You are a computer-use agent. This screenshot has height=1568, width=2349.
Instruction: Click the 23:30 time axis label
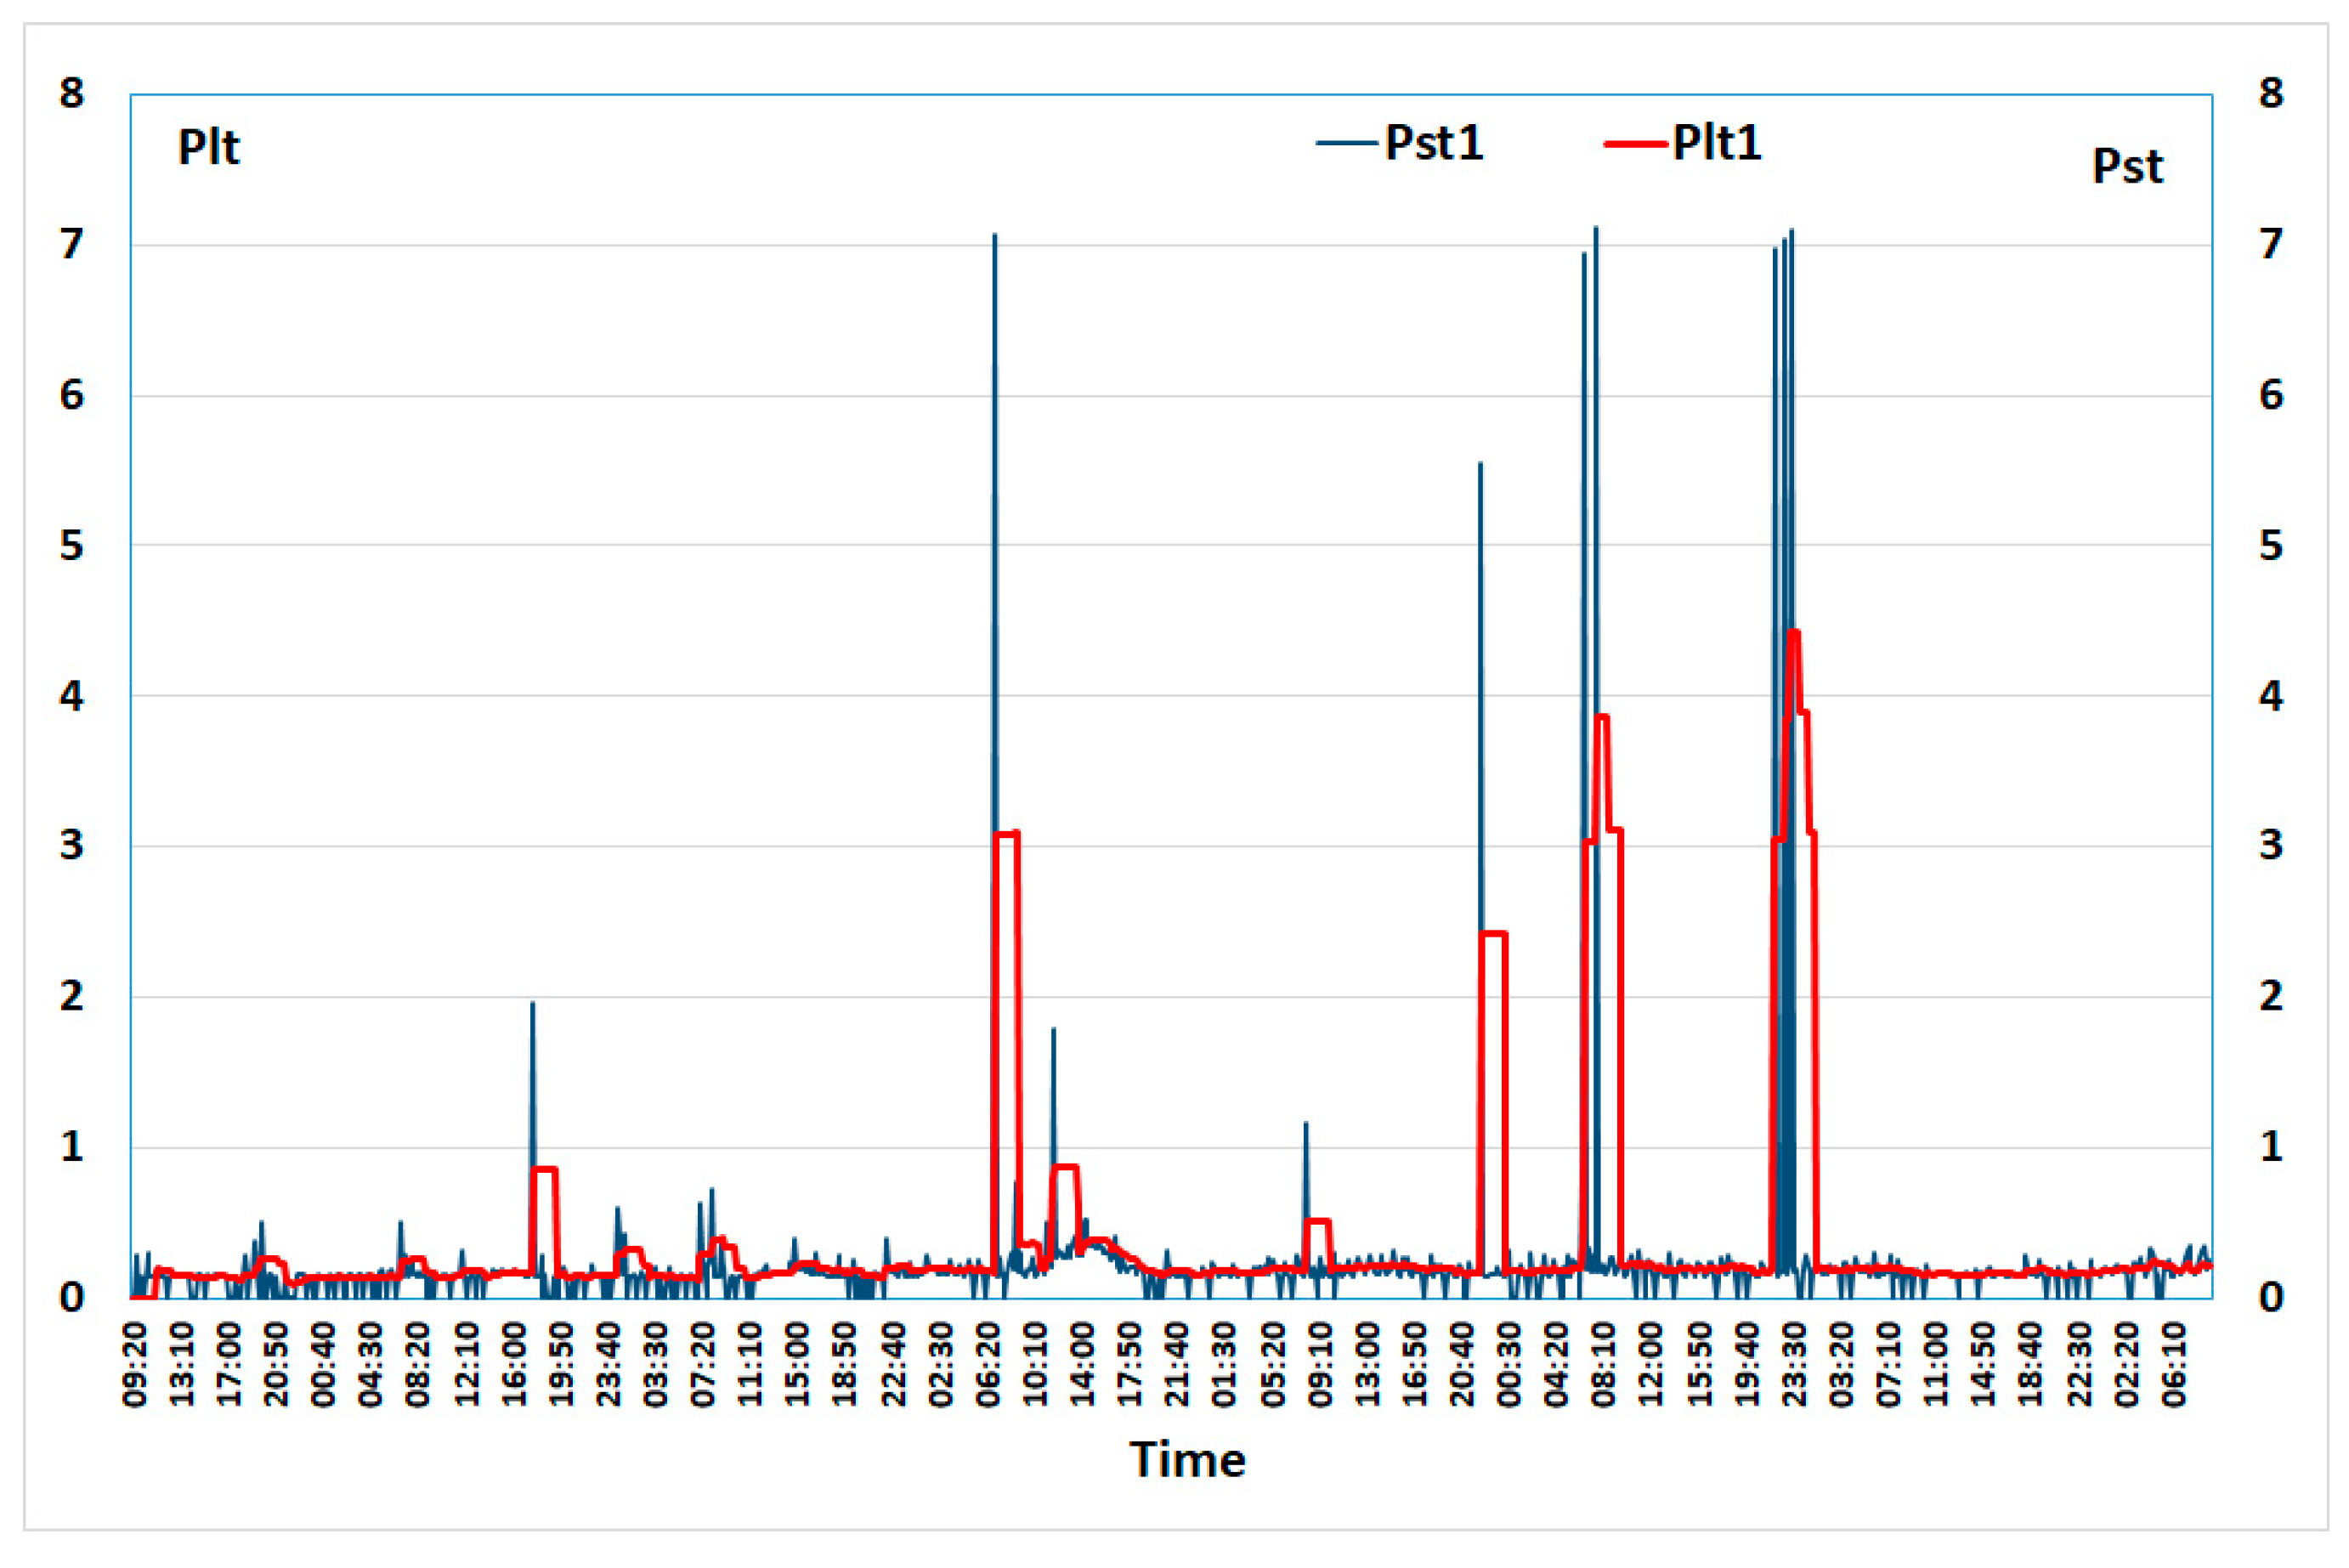click(1796, 1364)
